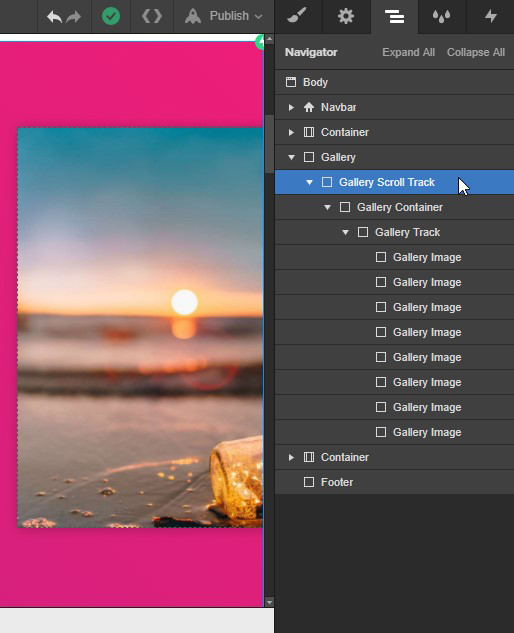Open the code export brackets icon

click(152, 16)
